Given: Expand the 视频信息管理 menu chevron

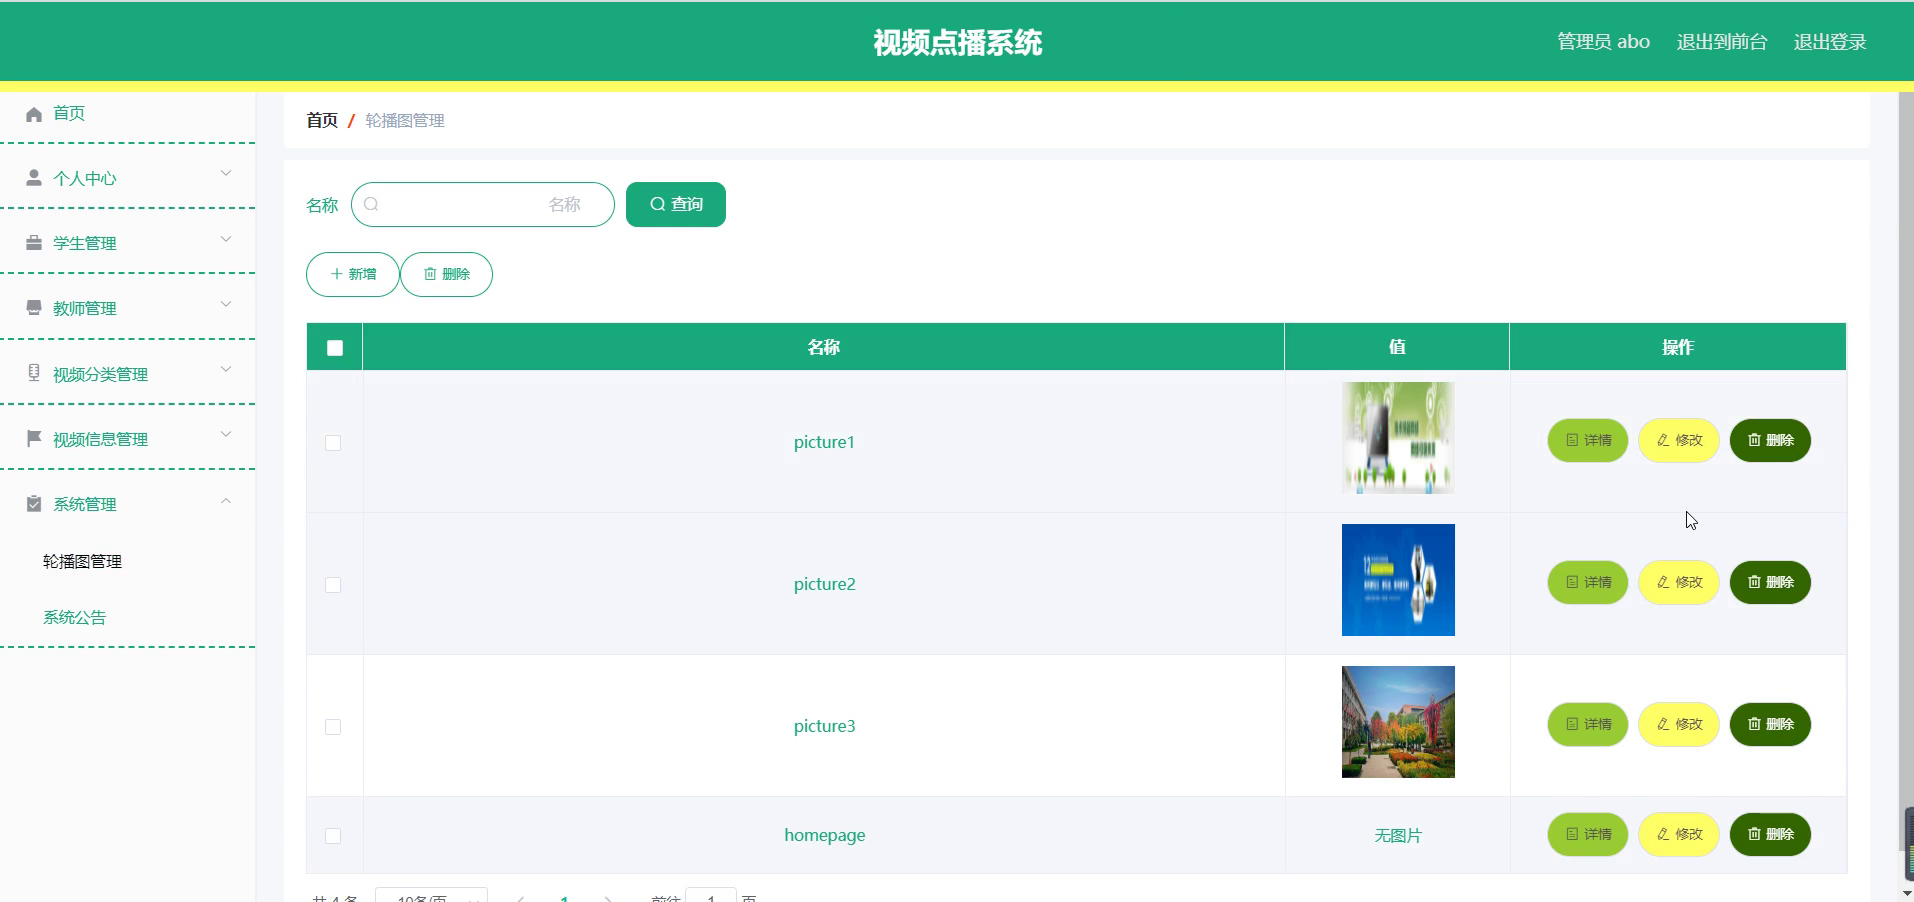Looking at the screenshot, I should coord(226,434).
